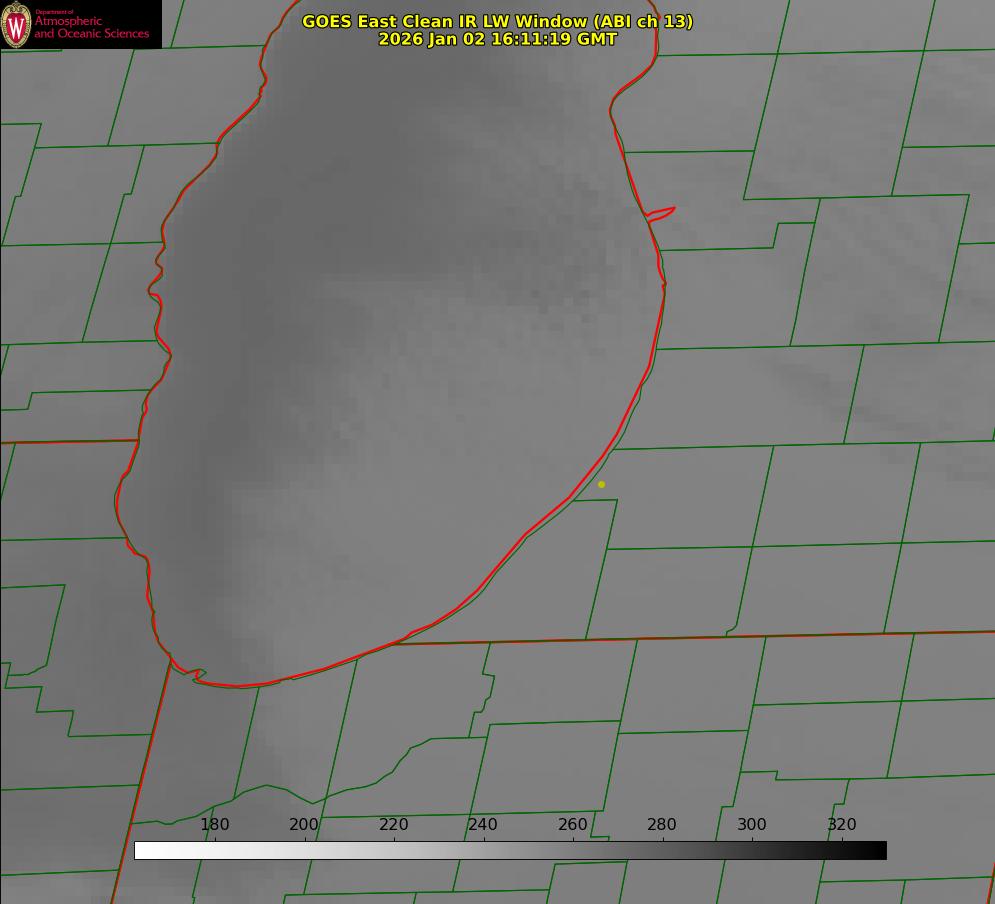Click the small hooked harbor on the southwest shore
This screenshot has width=995, height=904.
[x=198, y=675]
